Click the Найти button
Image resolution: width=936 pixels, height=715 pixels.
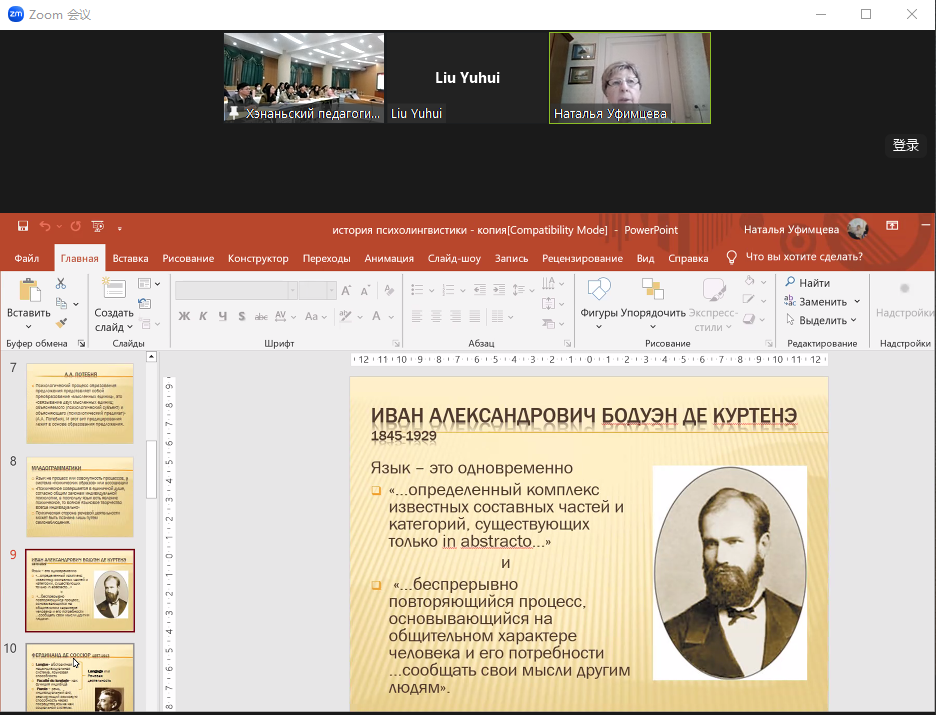pos(807,283)
